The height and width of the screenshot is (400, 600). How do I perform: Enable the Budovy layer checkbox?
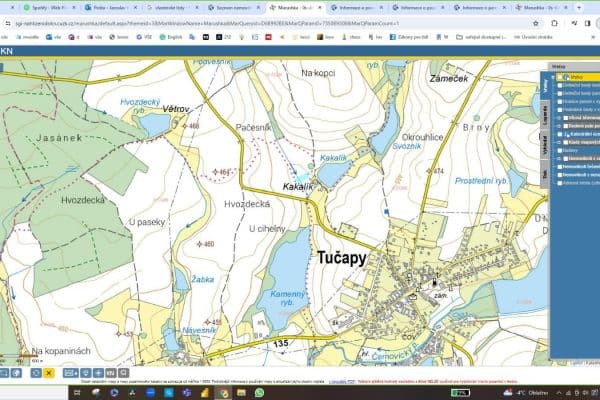(561, 151)
